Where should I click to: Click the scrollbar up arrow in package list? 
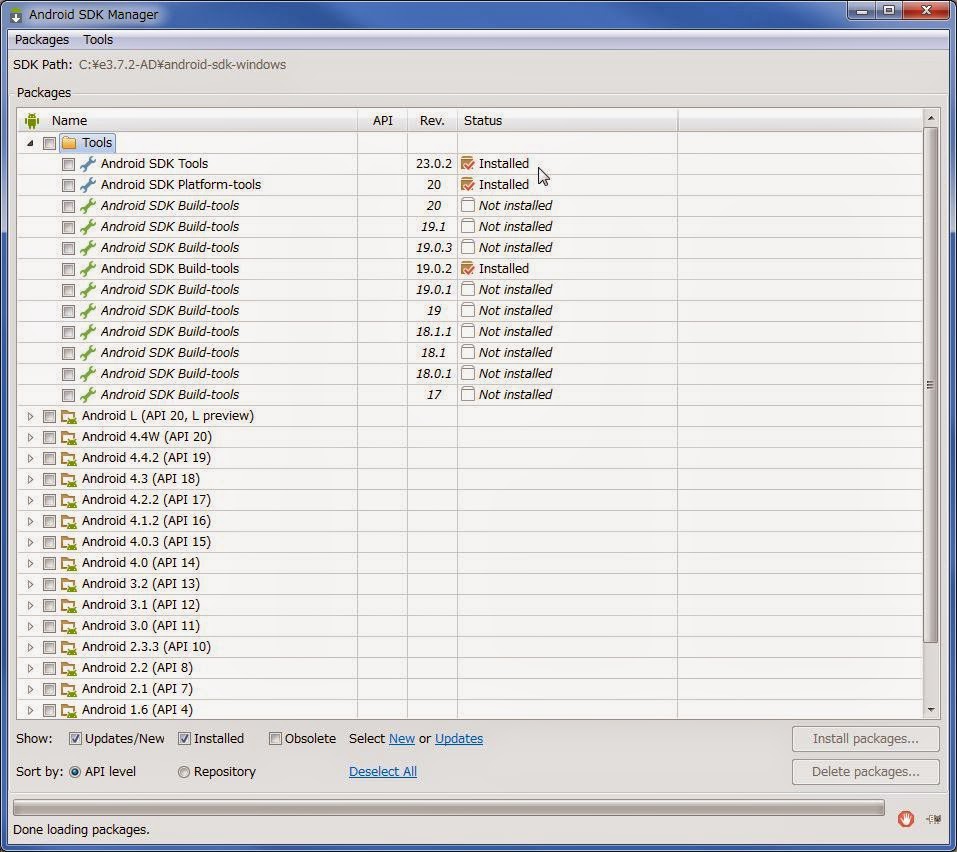(x=931, y=118)
